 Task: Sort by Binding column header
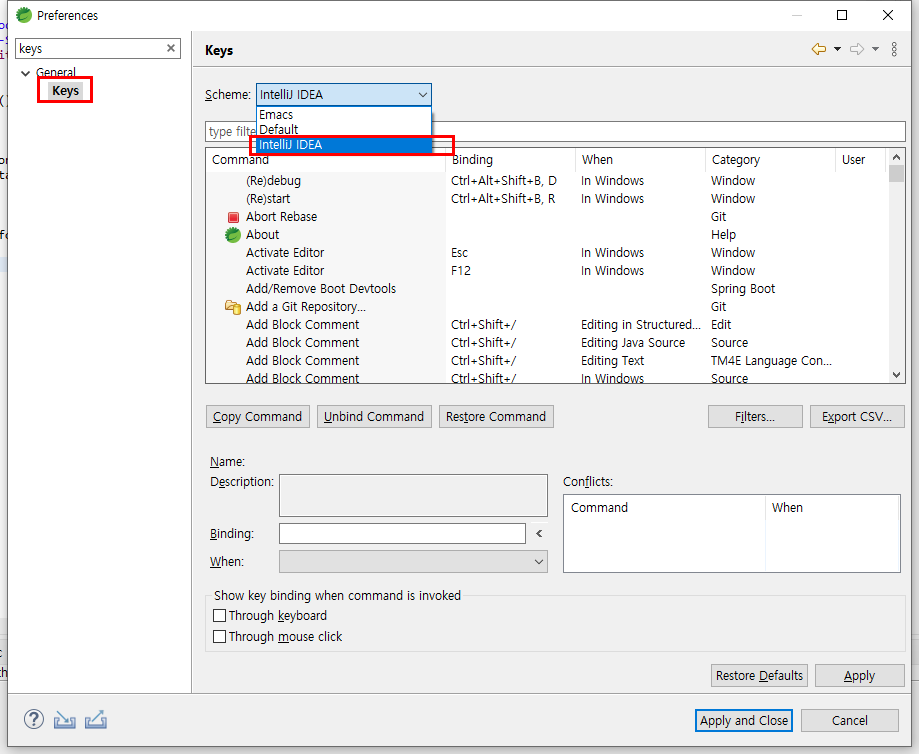tap(510, 159)
